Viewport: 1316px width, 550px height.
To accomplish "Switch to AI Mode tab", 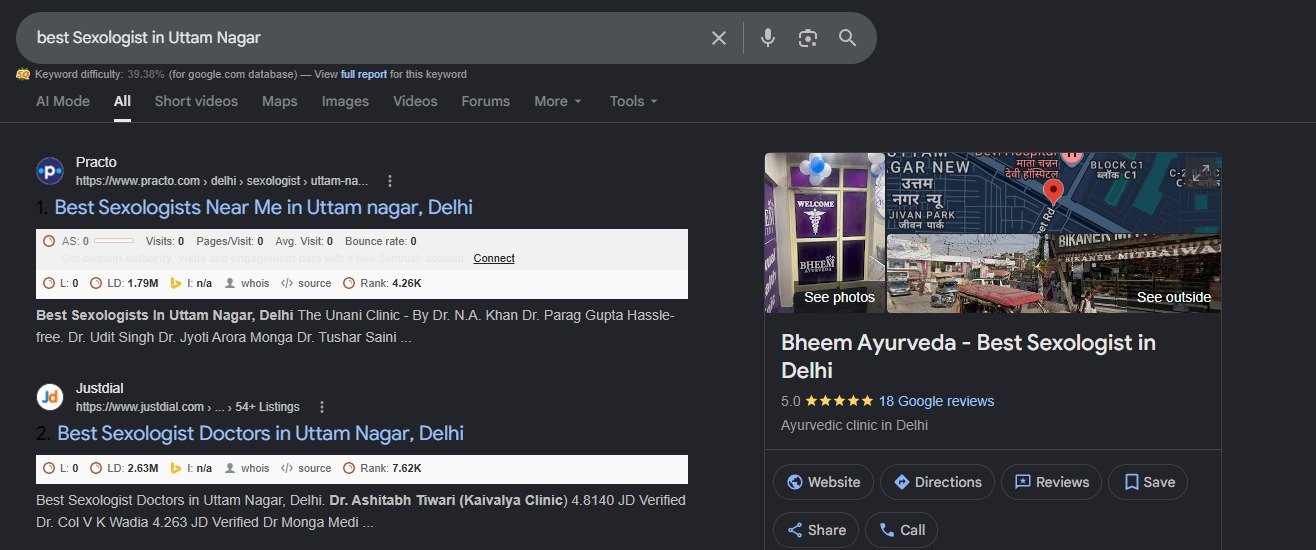I will click(x=63, y=101).
